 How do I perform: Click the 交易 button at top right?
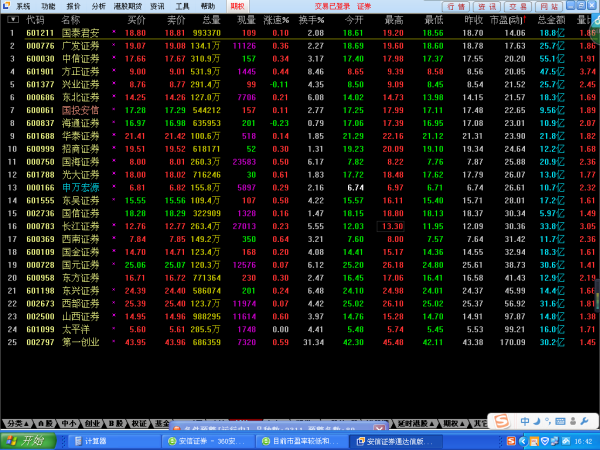(x=518, y=7)
